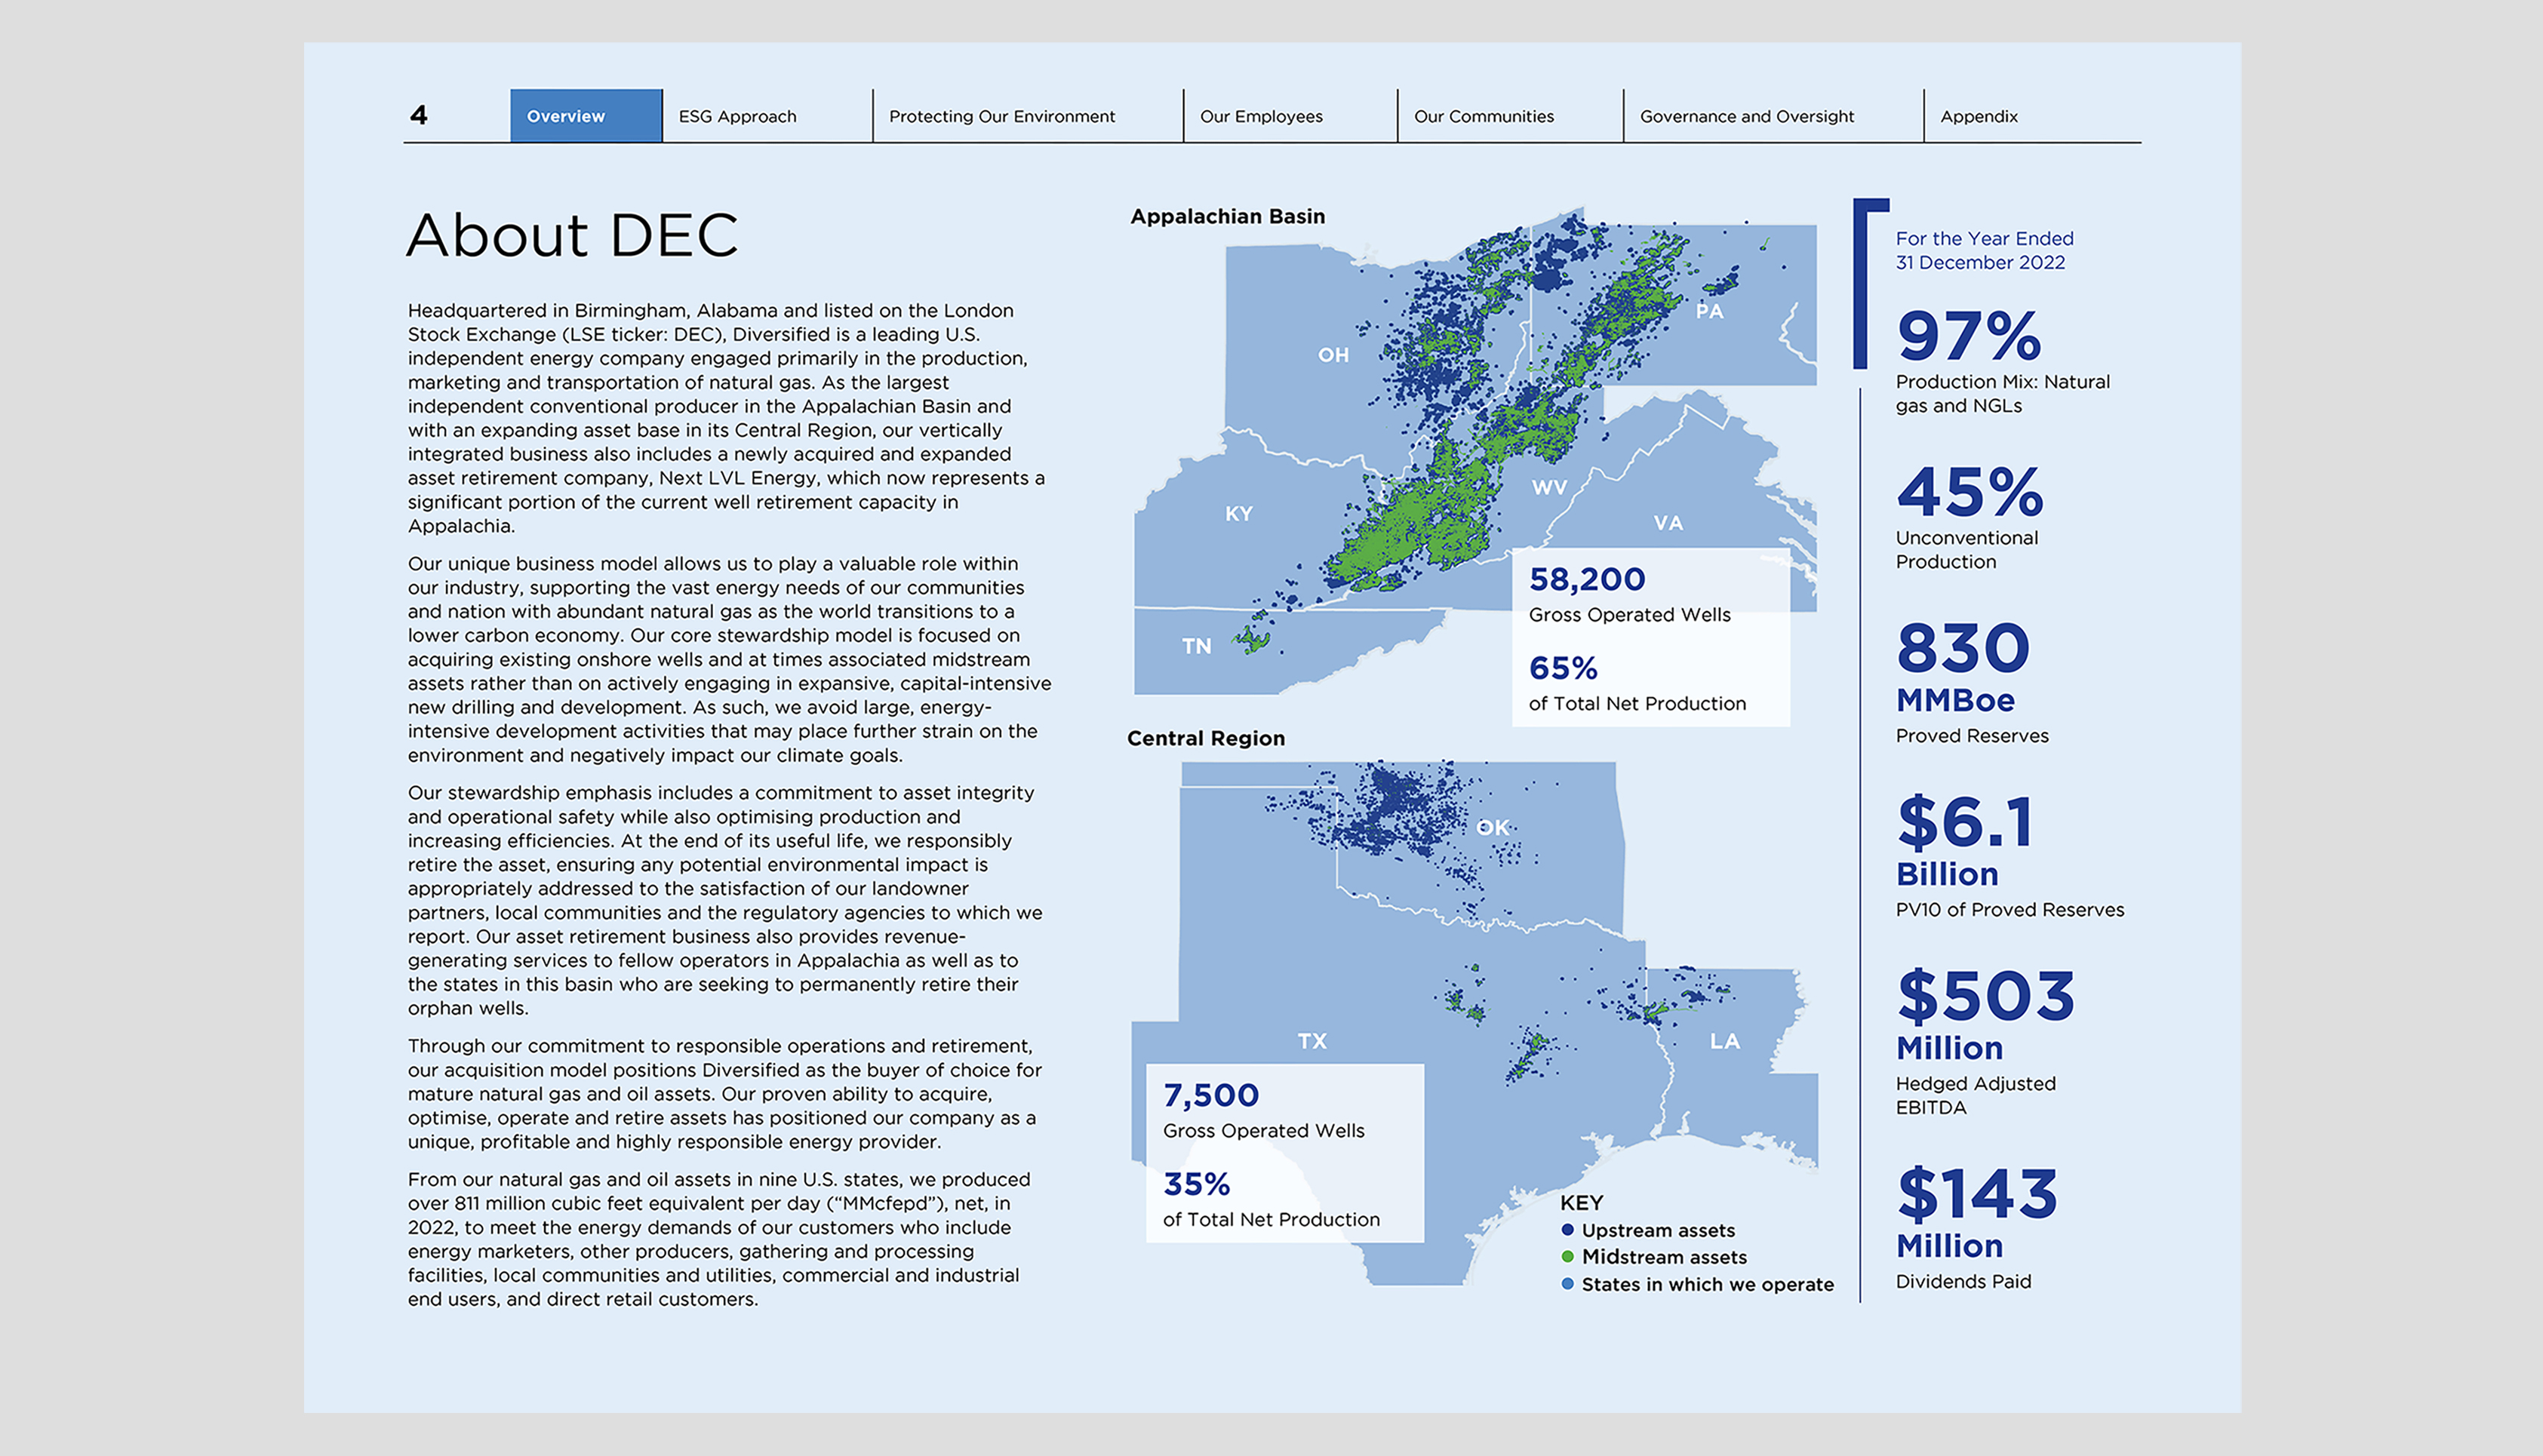Click paragraph starting Our unique business model
Viewport: 2543px width, 1456px height.
(730, 660)
